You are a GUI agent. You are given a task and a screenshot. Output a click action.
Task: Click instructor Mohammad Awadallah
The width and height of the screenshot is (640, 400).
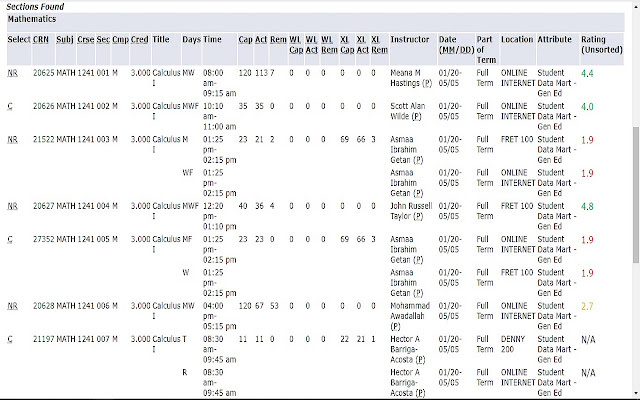(410, 316)
